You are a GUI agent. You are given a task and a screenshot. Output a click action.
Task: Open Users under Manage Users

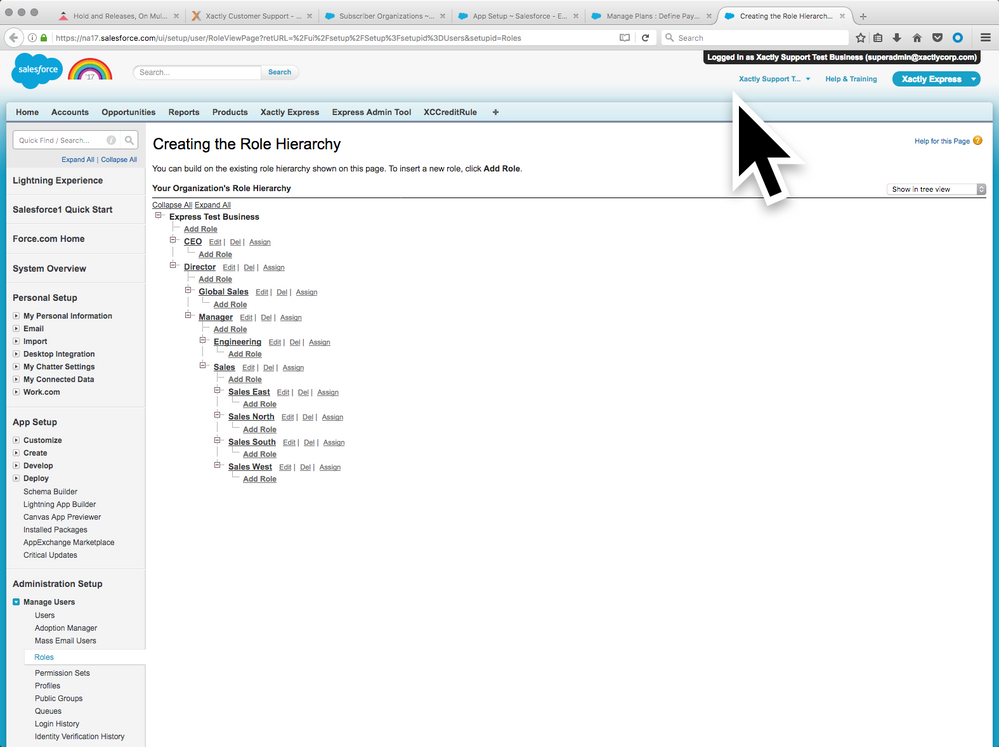tap(45, 616)
